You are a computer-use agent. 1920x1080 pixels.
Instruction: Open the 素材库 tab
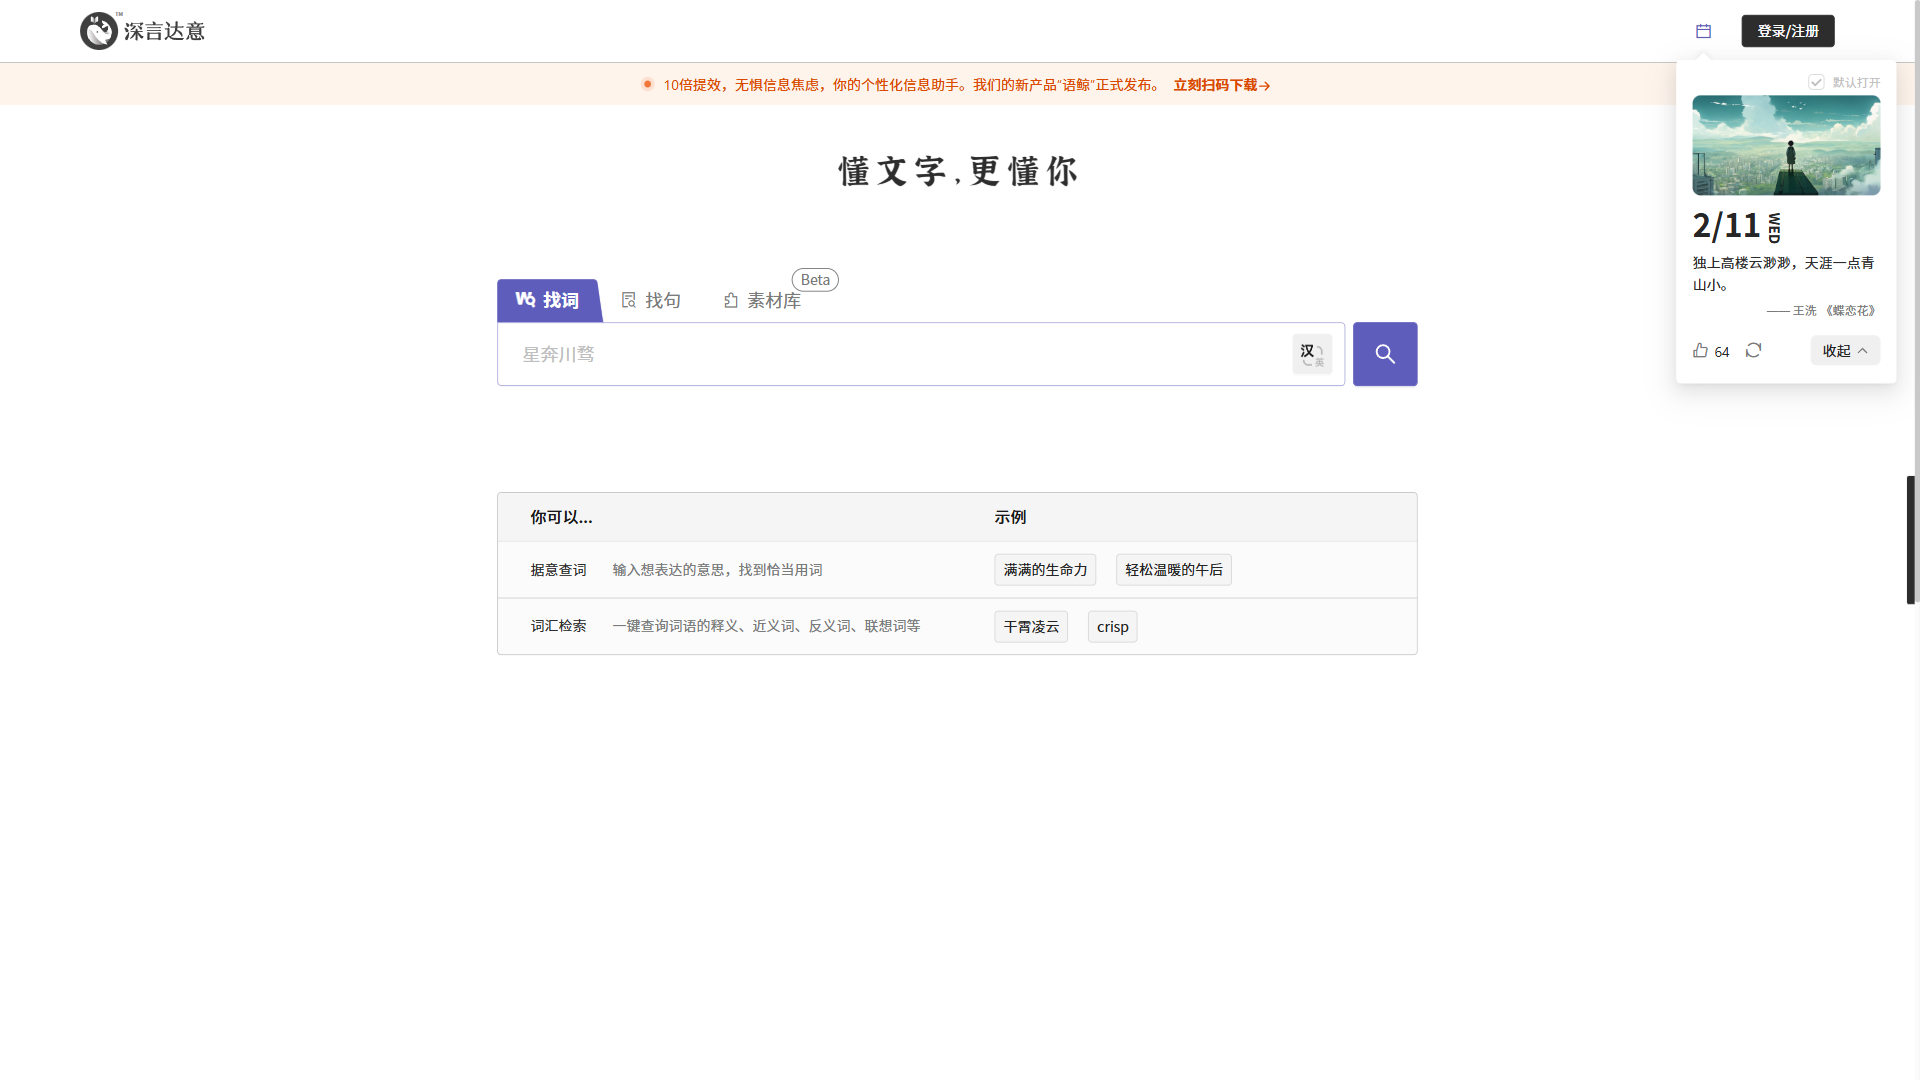[x=763, y=300]
